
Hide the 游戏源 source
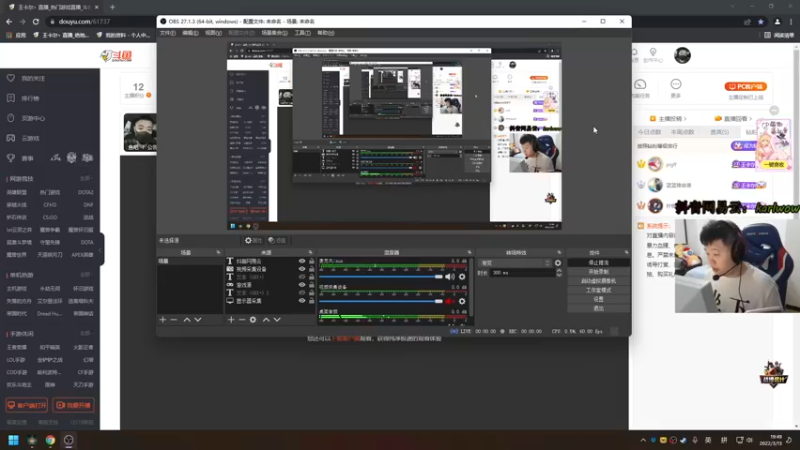point(302,285)
